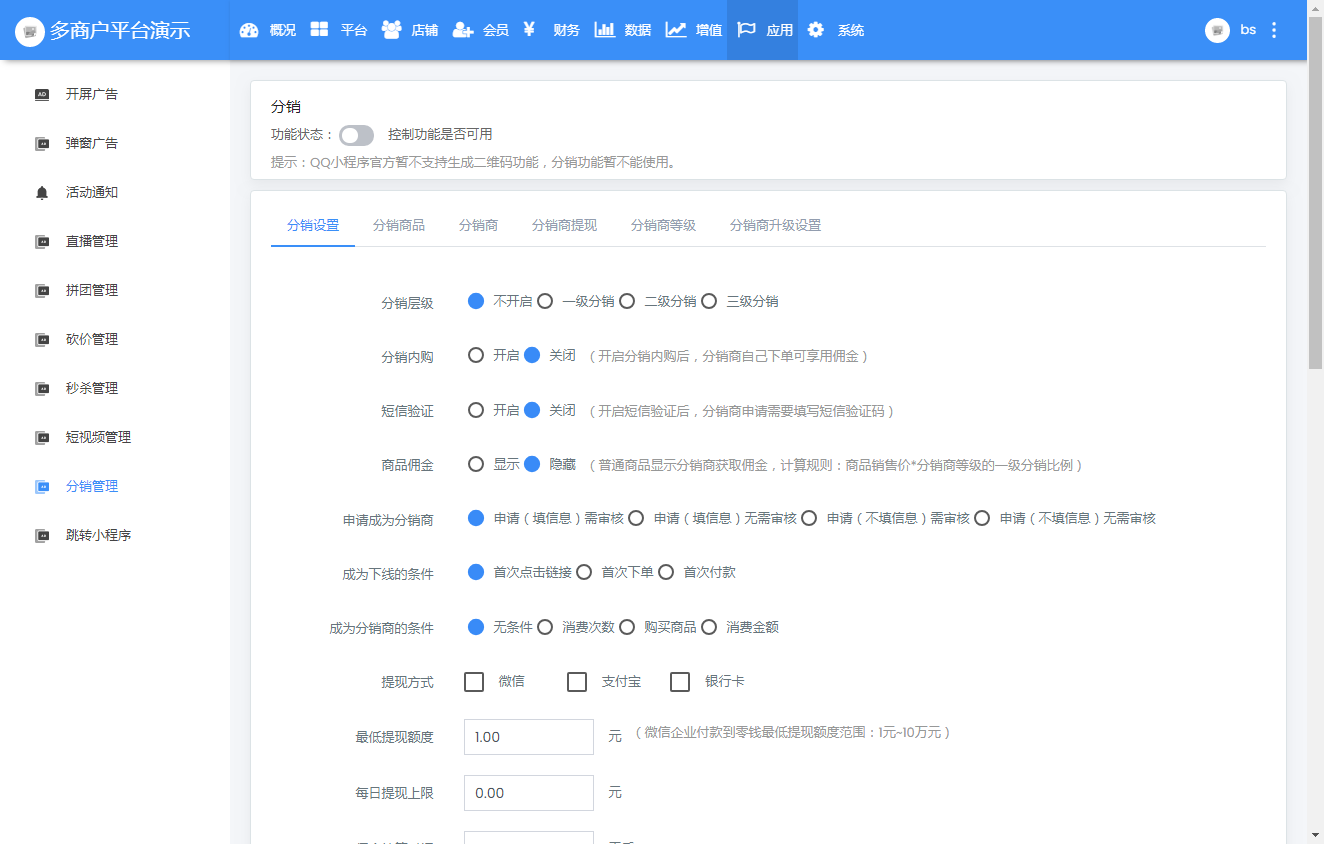Click the 系统 gear icon

click(x=816, y=30)
